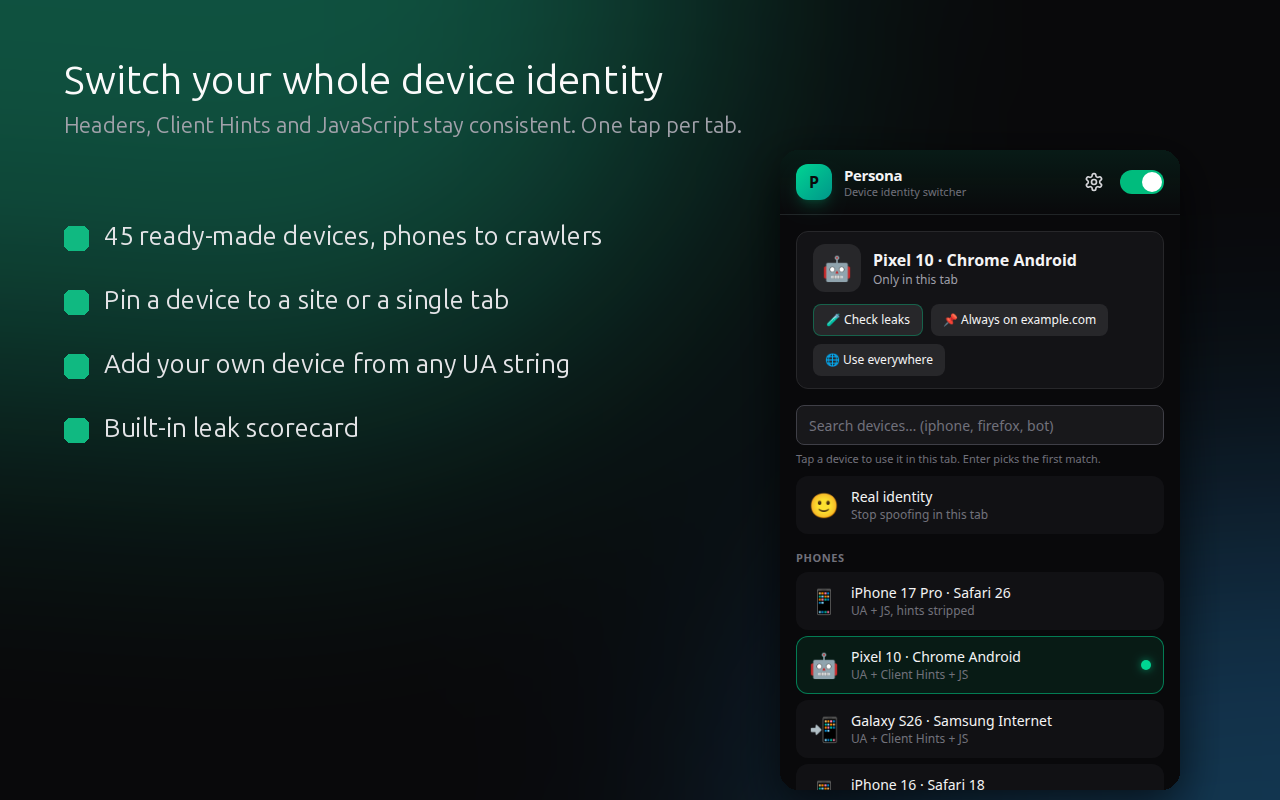1280x800 pixels.
Task: Click the Pixel 10 robot avatar in active card
Action: click(x=837, y=268)
